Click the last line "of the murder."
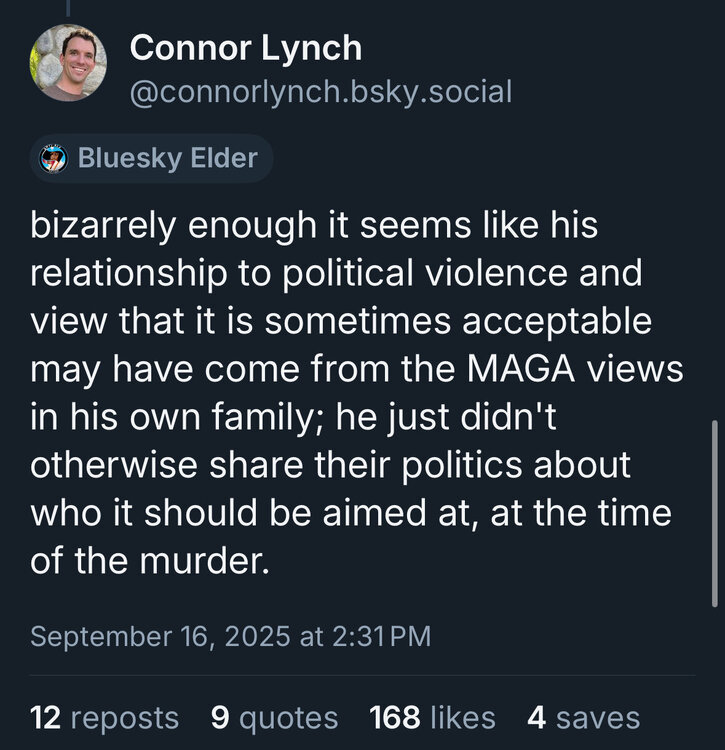 151,562
